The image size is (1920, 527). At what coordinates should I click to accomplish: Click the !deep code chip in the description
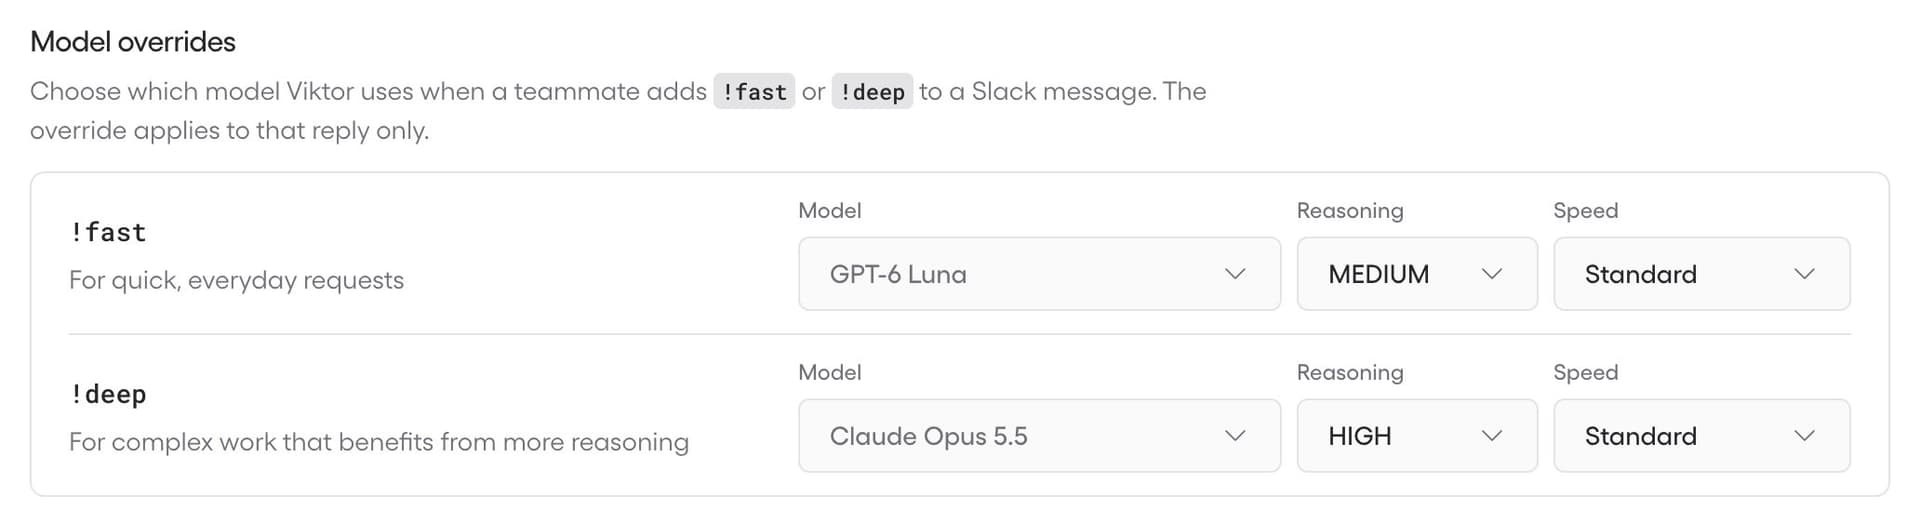tap(872, 91)
